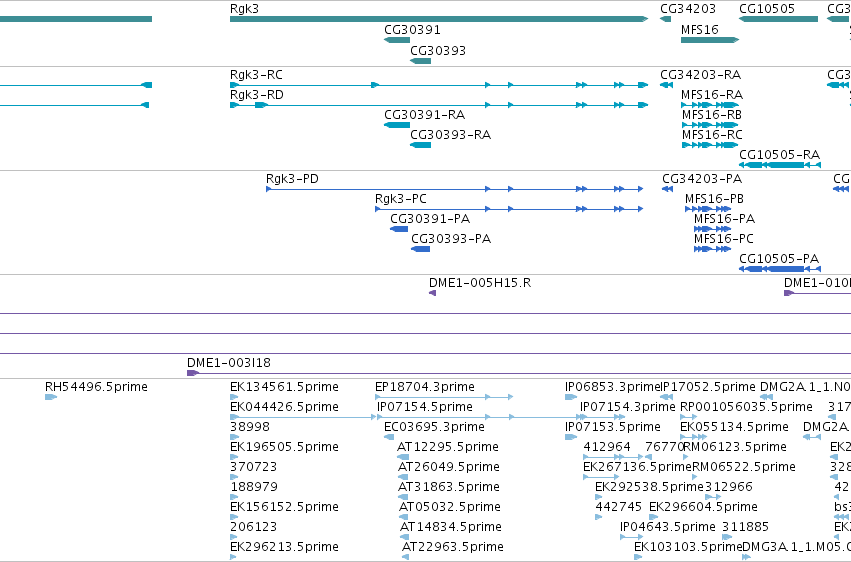
Task: Select the Rgk3 gene bar
Action: coord(439,19)
